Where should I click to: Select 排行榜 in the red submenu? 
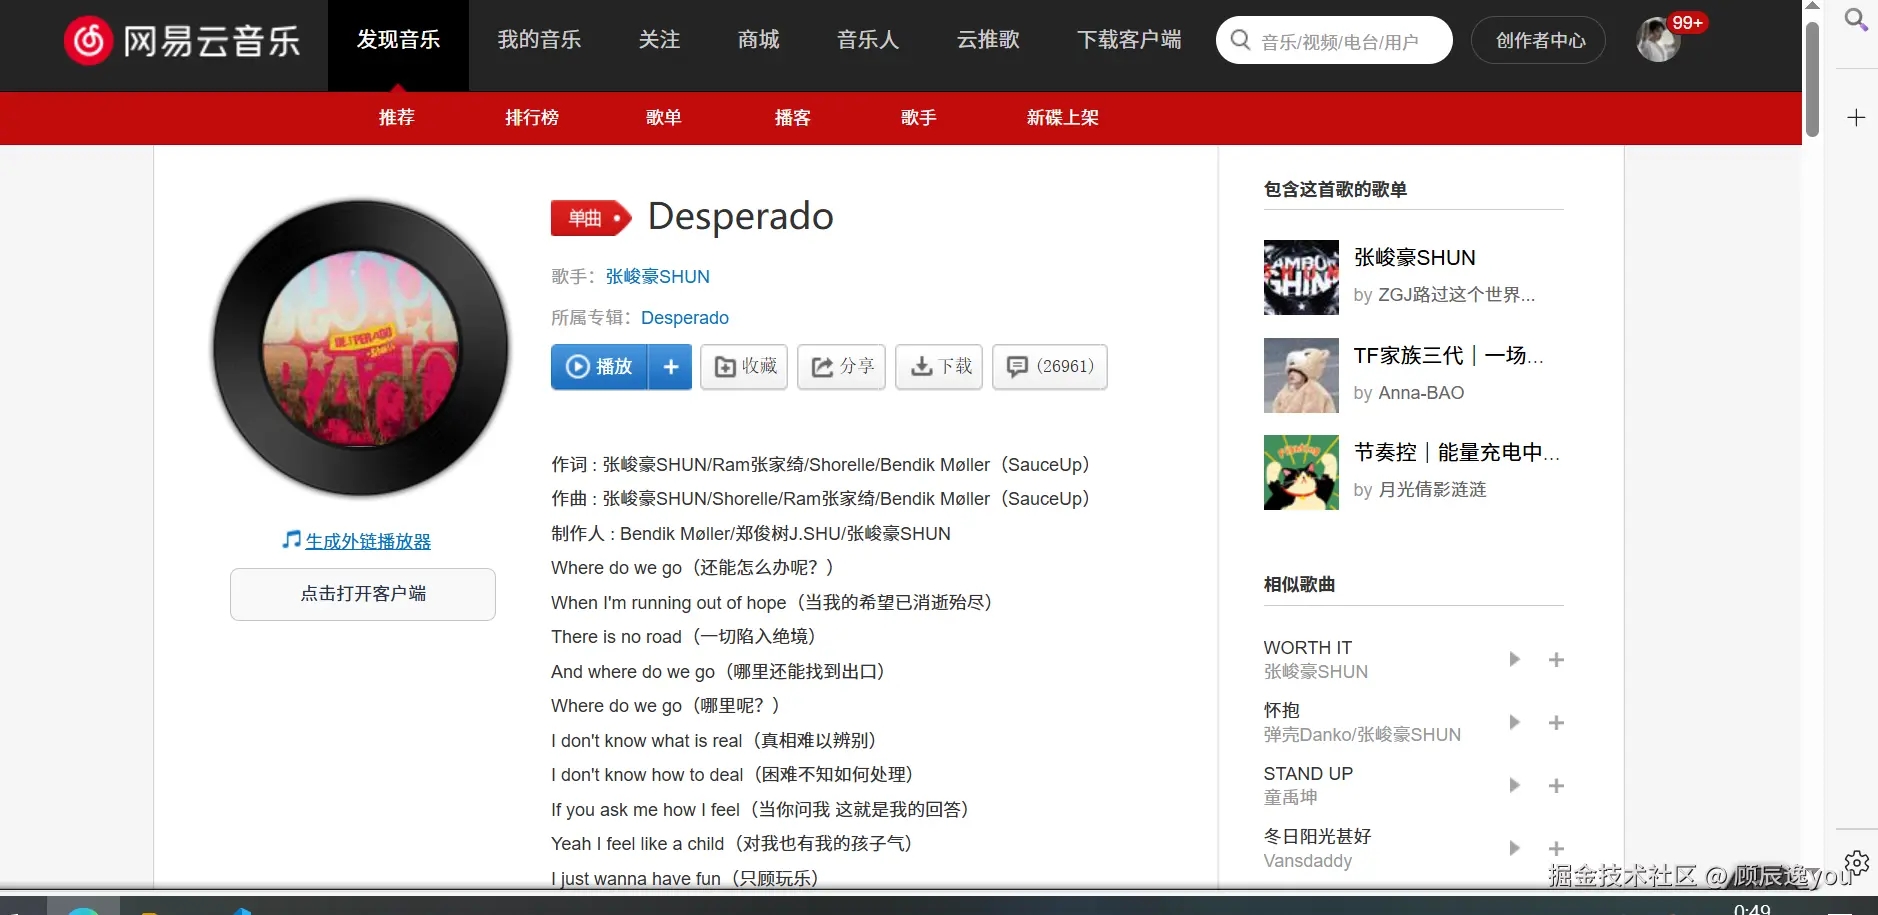point(531,118)
